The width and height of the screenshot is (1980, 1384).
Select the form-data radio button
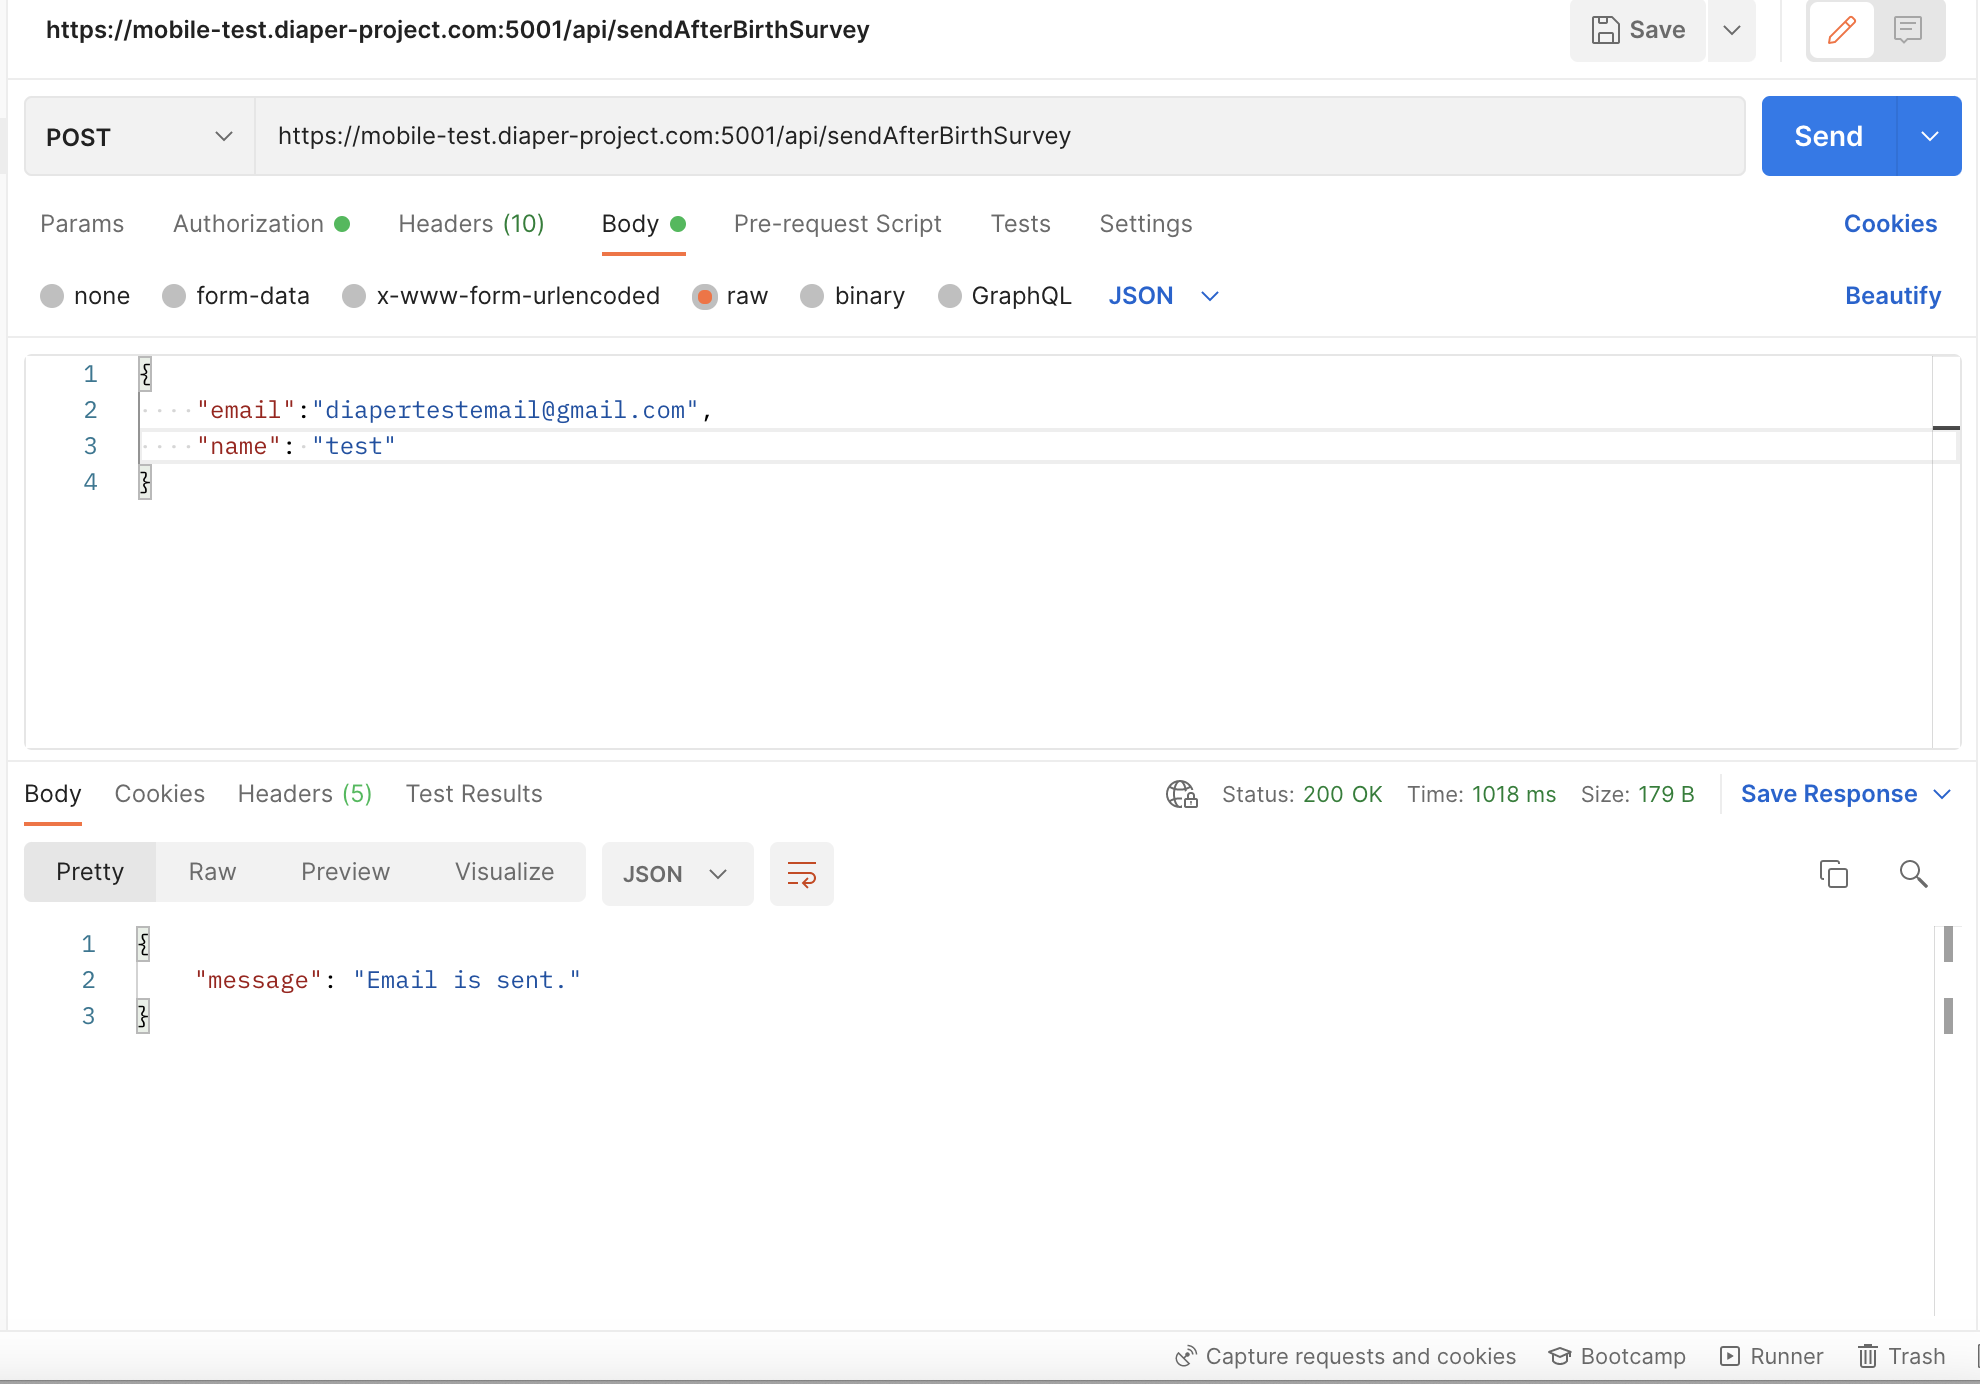174,296
